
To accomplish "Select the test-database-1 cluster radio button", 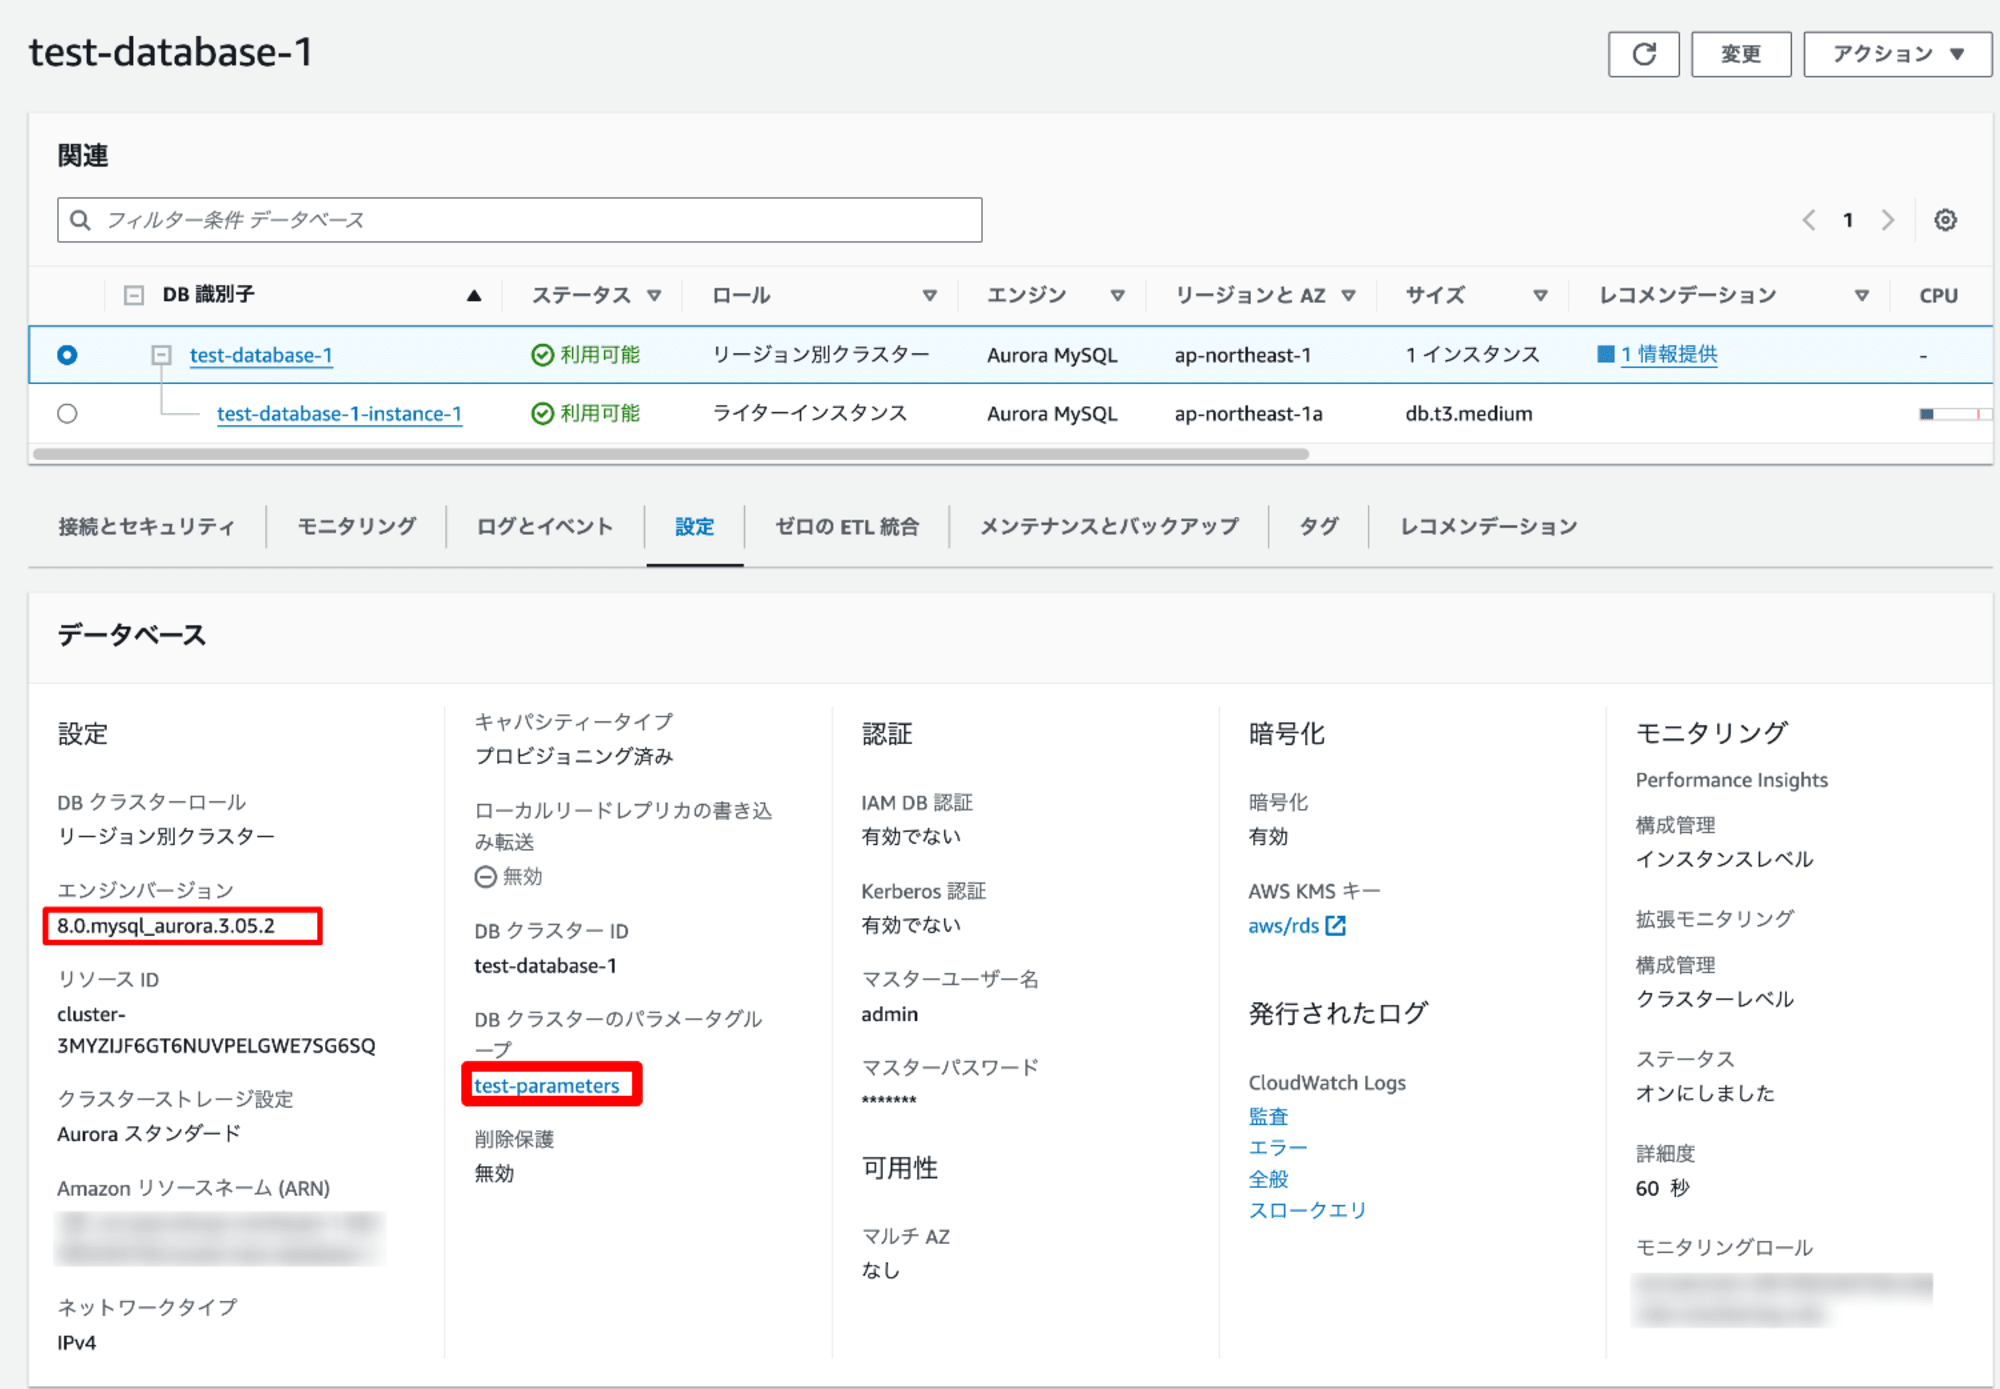I will pos(67,355).
